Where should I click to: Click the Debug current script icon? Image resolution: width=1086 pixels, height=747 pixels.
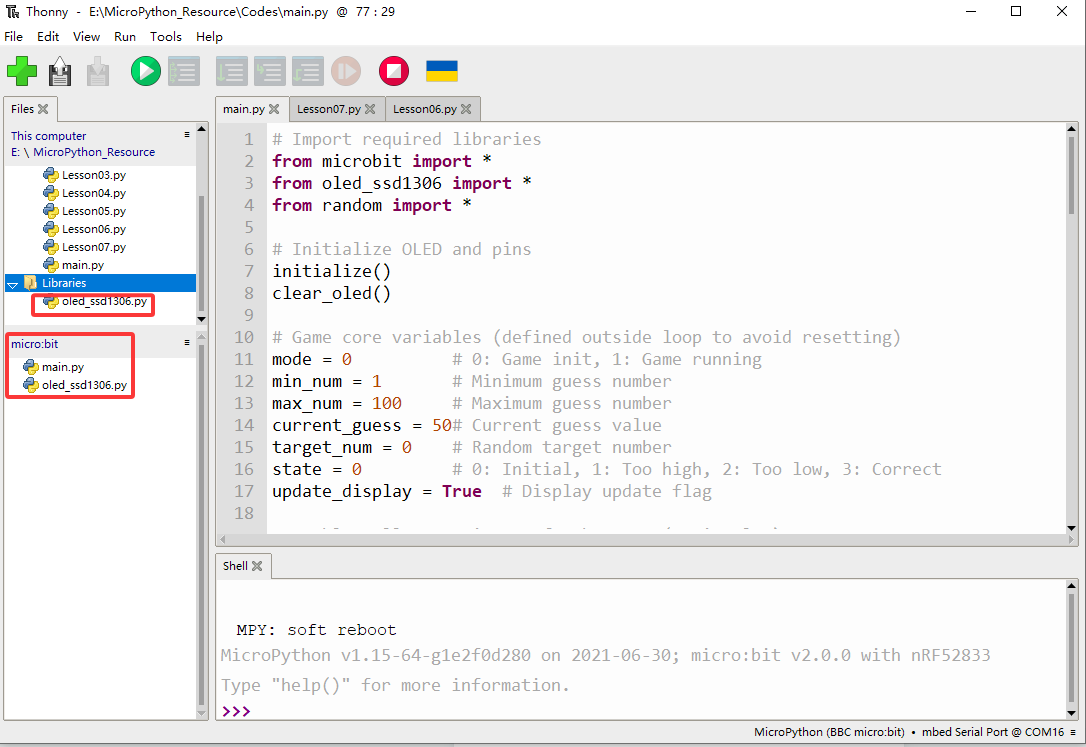tap(184, 71)
